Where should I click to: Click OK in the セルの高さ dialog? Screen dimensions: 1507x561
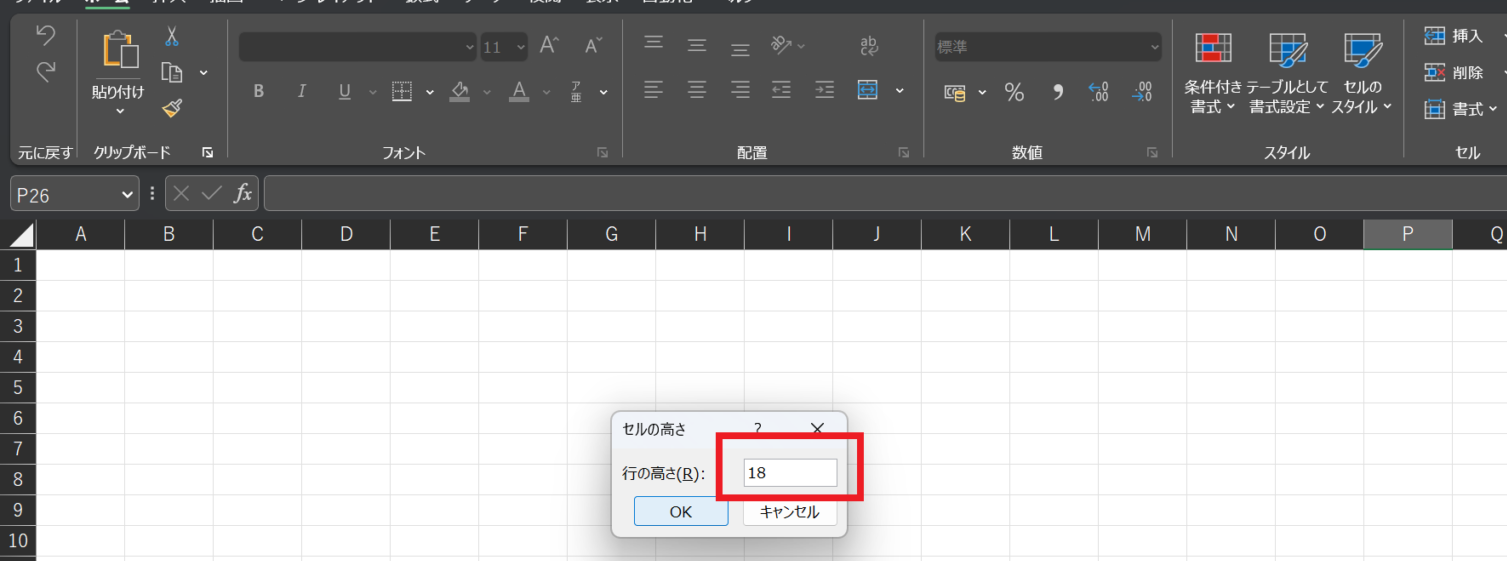(681, 511)
